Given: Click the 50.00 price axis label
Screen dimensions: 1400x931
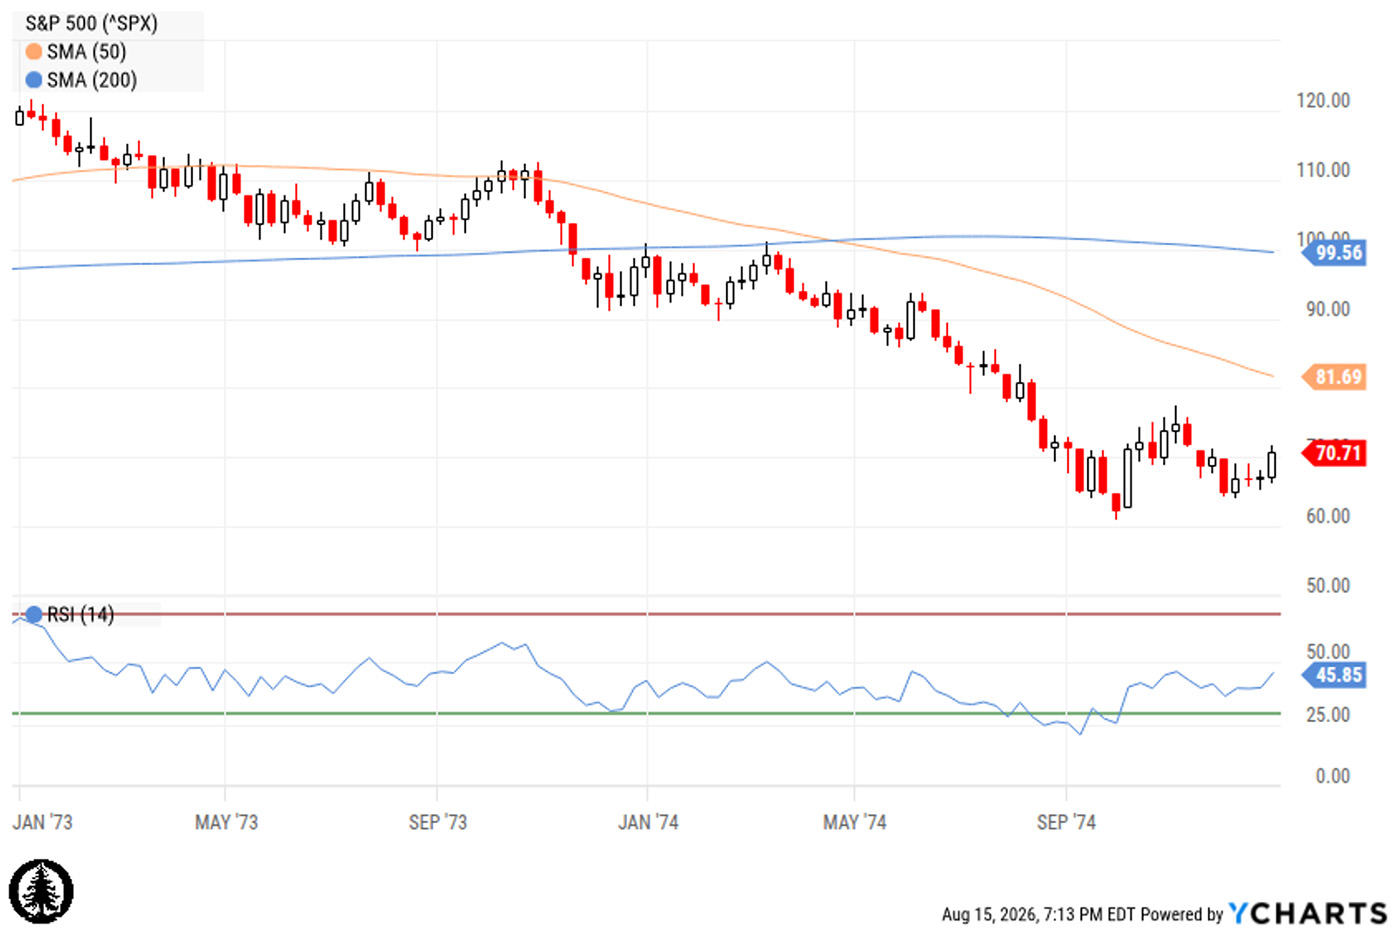Looking at the screenshot, I should 1328,585.
